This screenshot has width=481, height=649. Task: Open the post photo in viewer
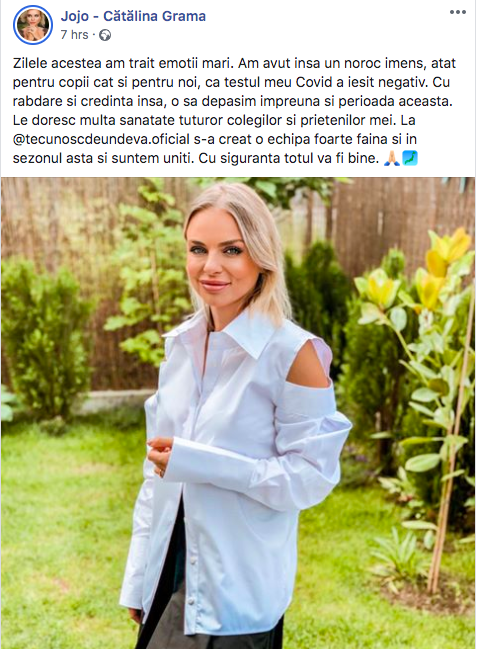[x=238, y=413]
